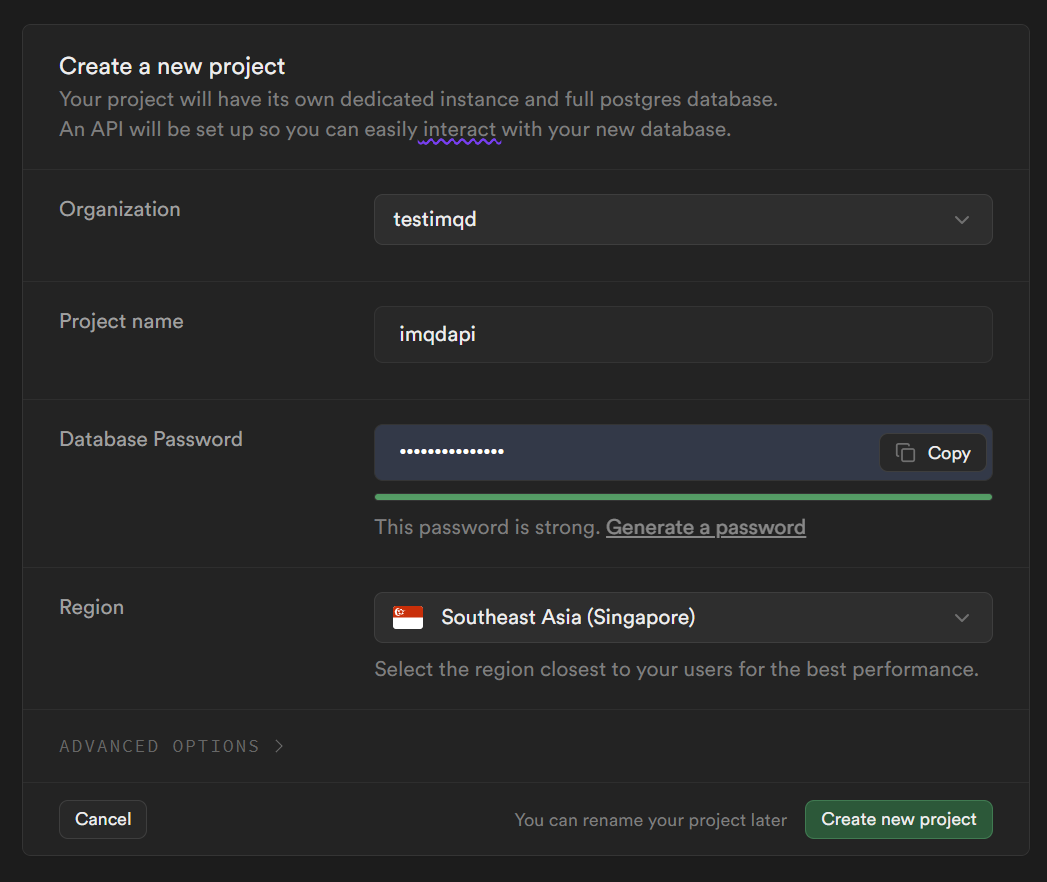The width and height of the screenshot is (1047, 882).
Task: Click the chevron in the Region field
Action: click(x=962, y=617)
